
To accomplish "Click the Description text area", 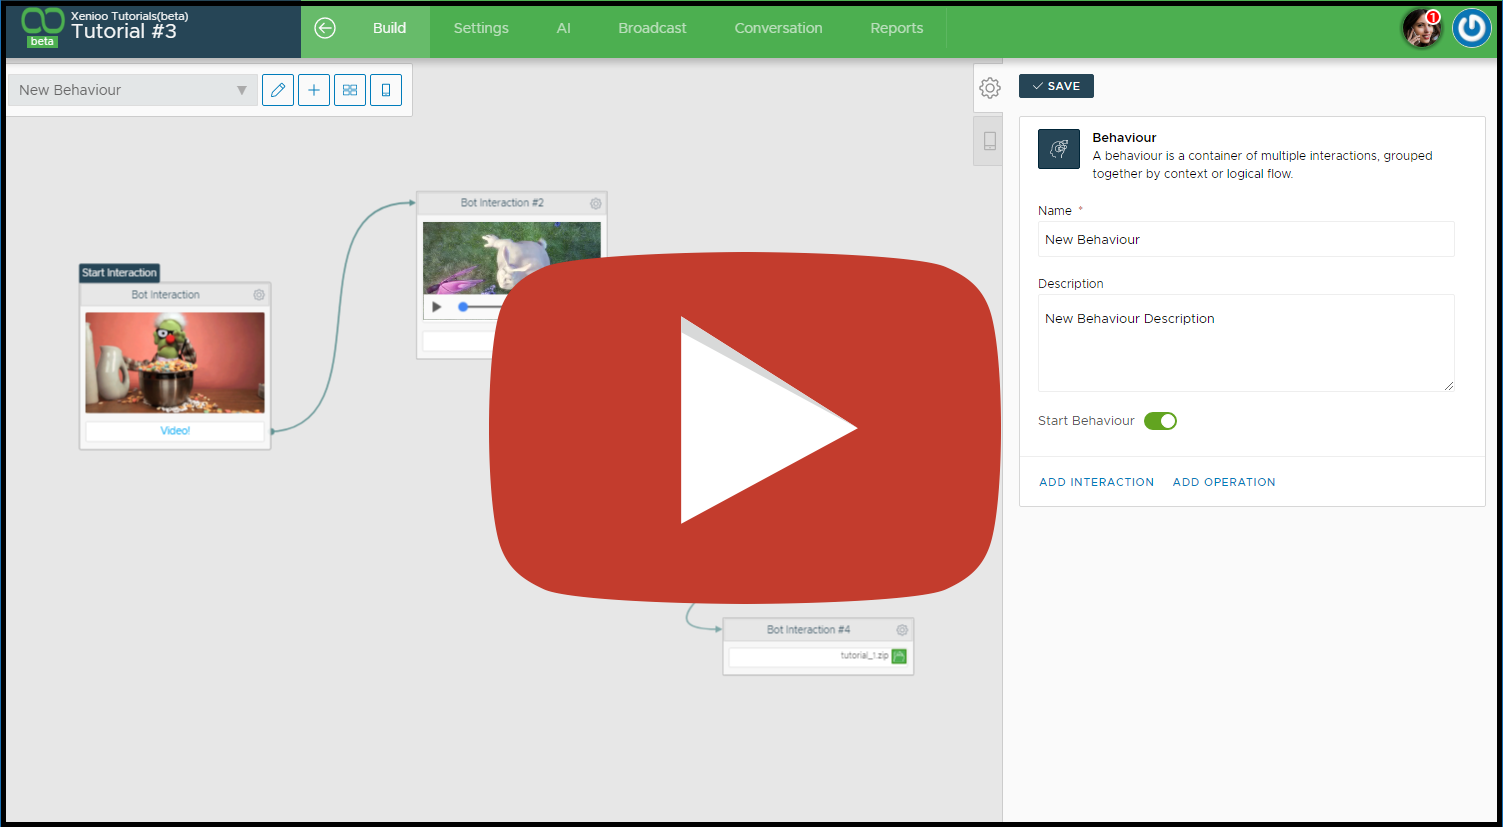I will pos(1246,343).
